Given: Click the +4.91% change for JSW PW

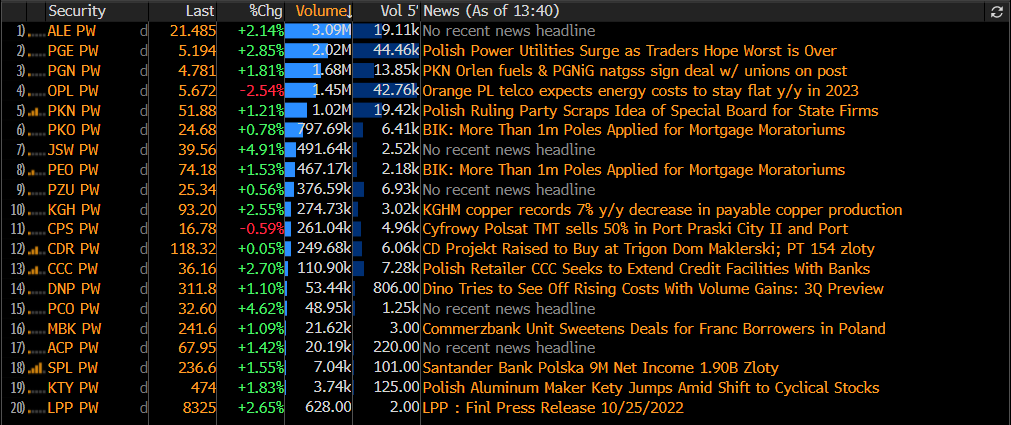Looking at the screenshot, I should pyautogui.click(x=261, y=150).
